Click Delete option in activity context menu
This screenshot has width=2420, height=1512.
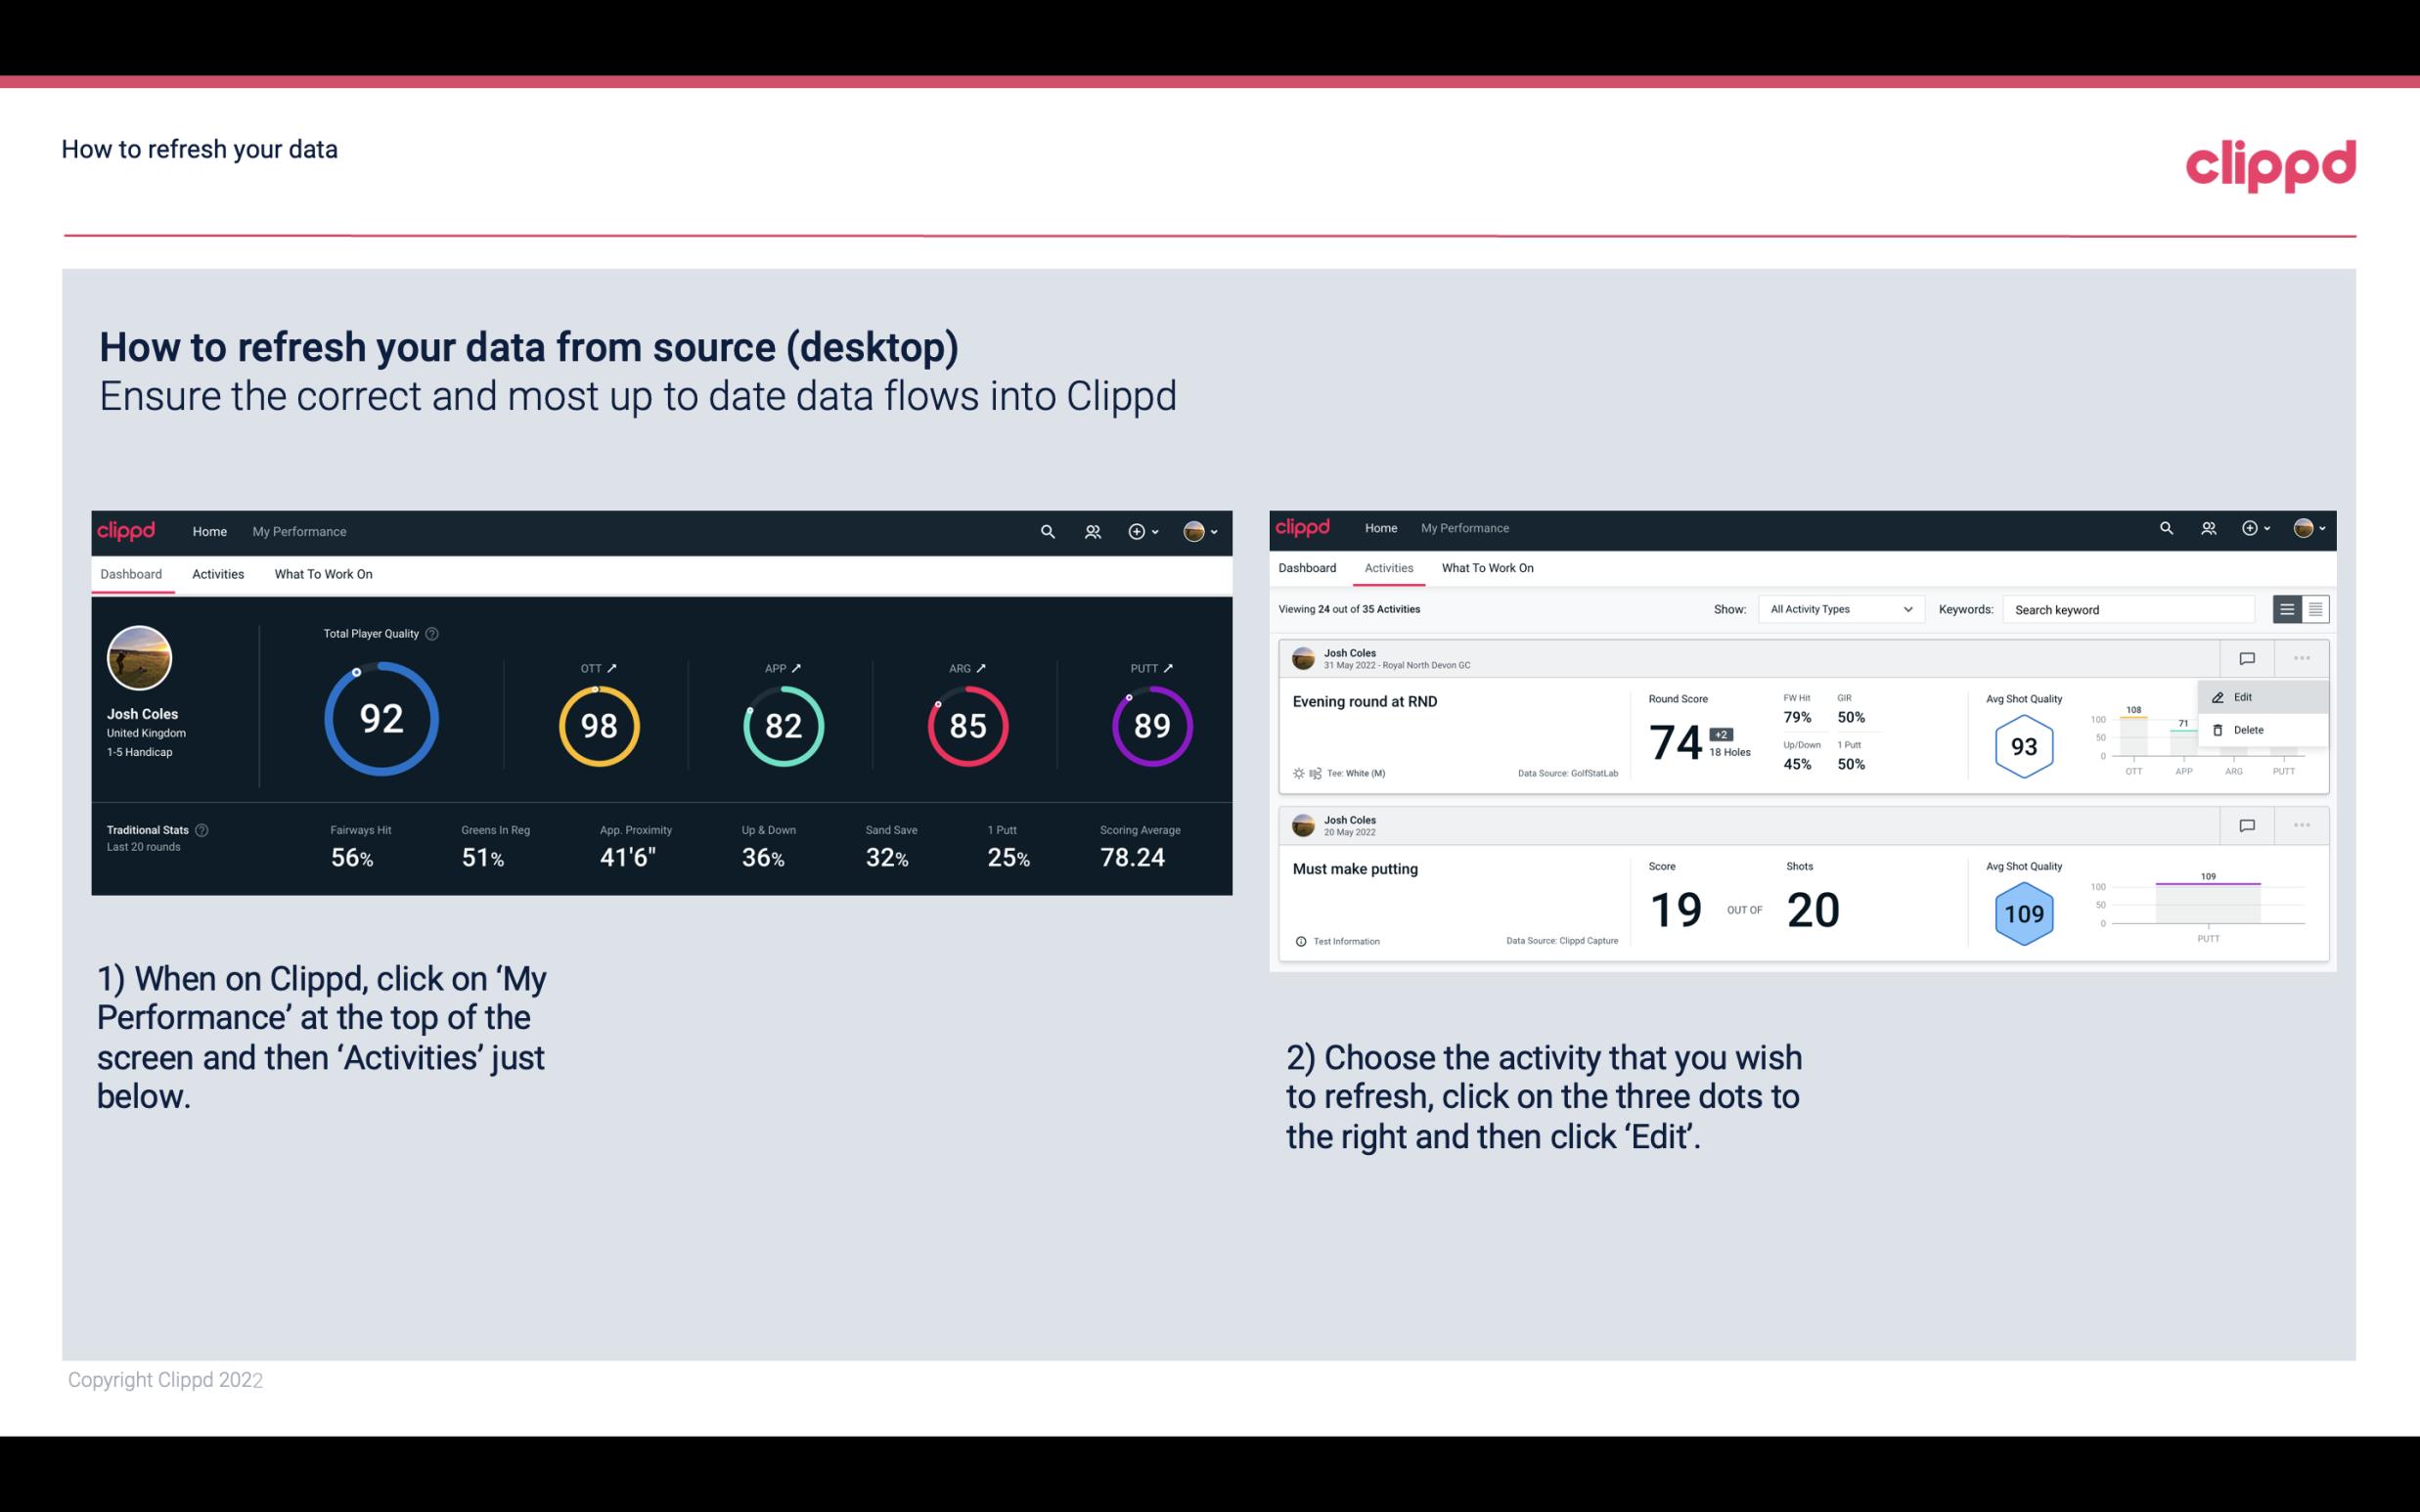tap(2248, 730)
